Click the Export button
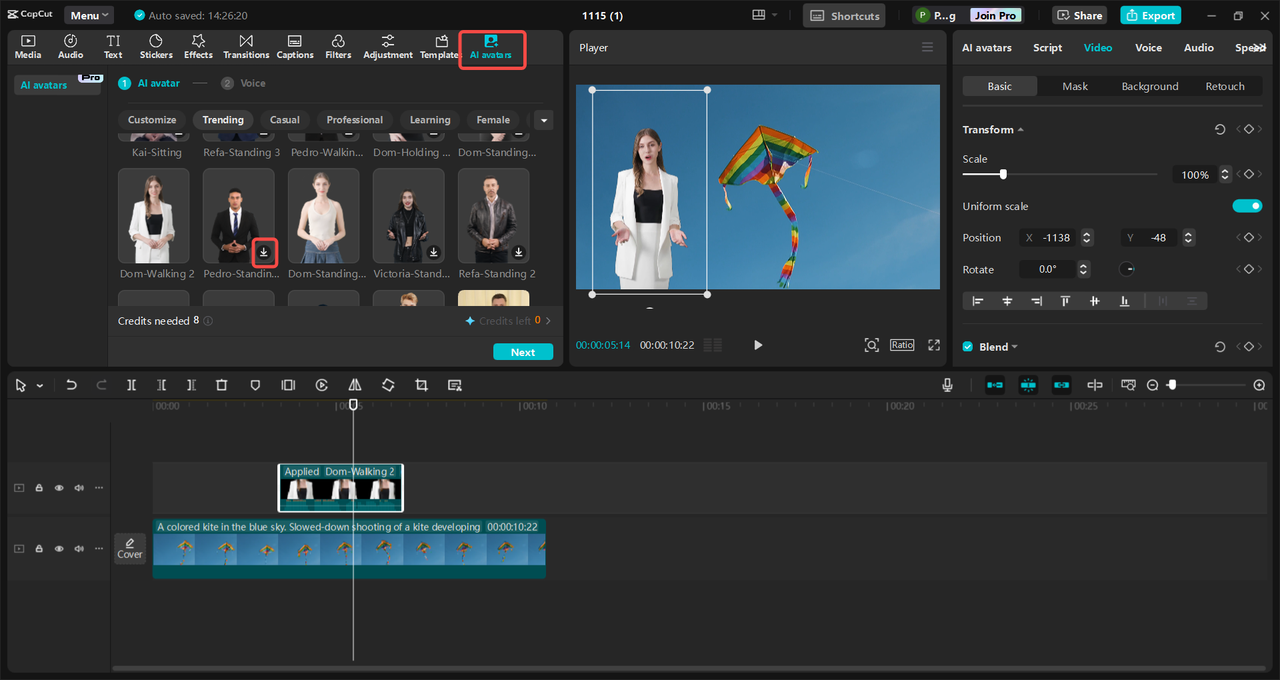Image resolution: width=1280 pixels, height=680 pixels. 1150,16
